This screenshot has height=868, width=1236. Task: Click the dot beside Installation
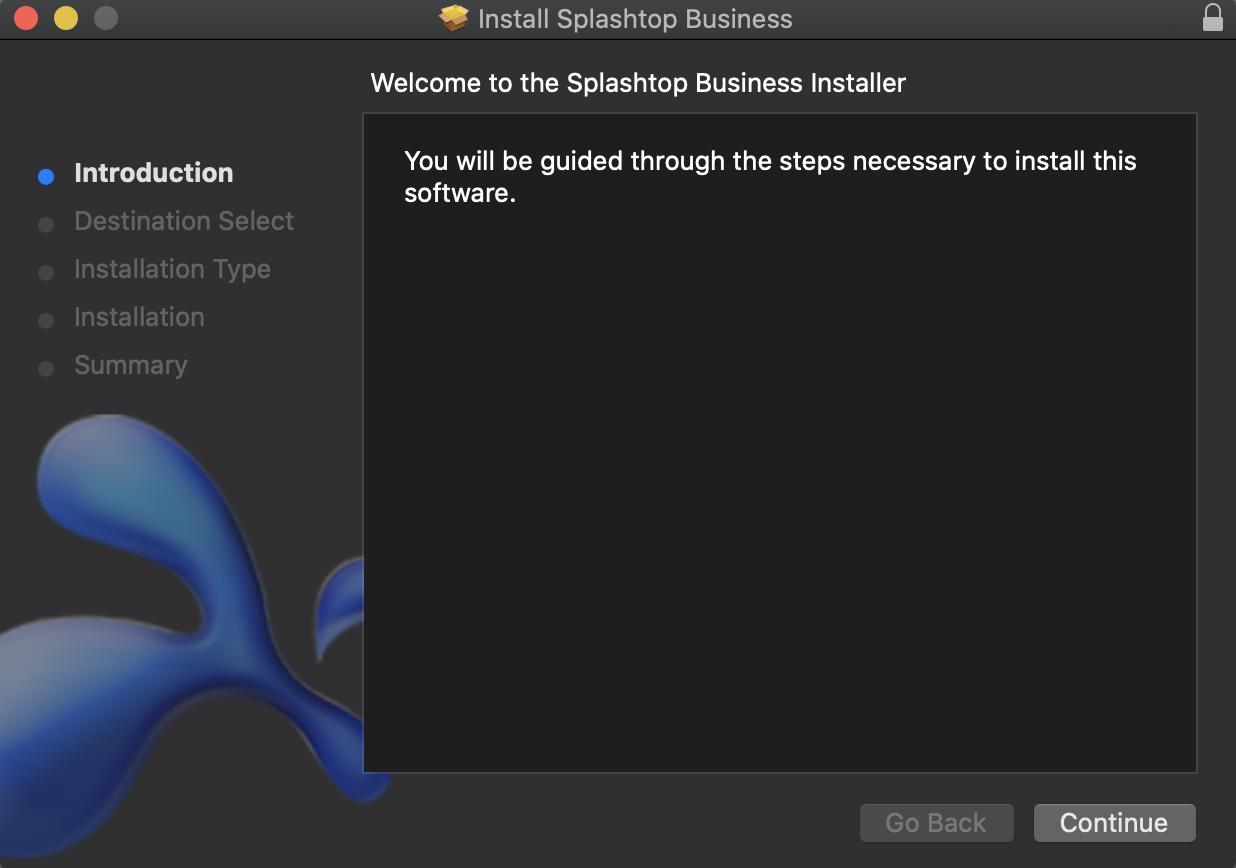coord(46,320)
